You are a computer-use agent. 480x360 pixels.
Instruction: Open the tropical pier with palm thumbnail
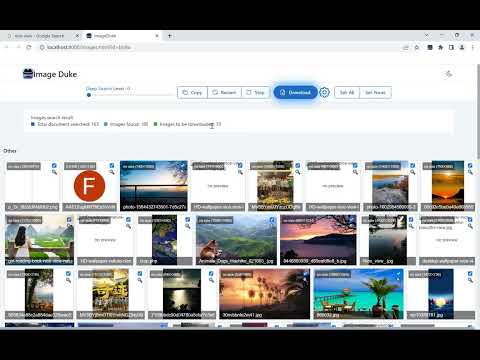(358, 294)
